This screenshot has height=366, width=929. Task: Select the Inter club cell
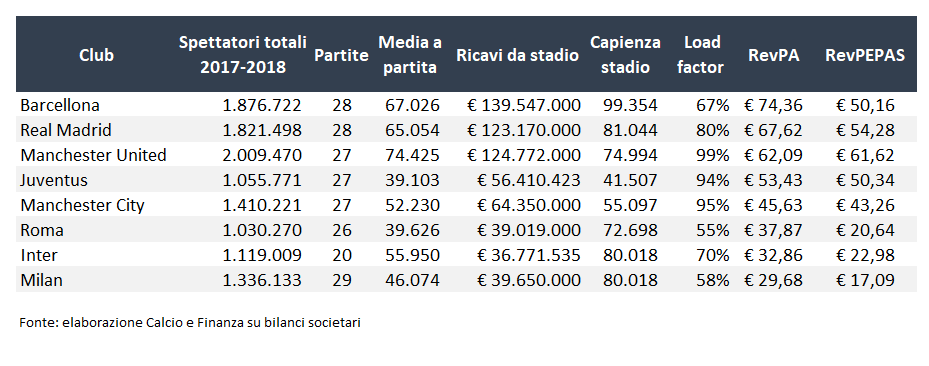[x=39, y=255]
